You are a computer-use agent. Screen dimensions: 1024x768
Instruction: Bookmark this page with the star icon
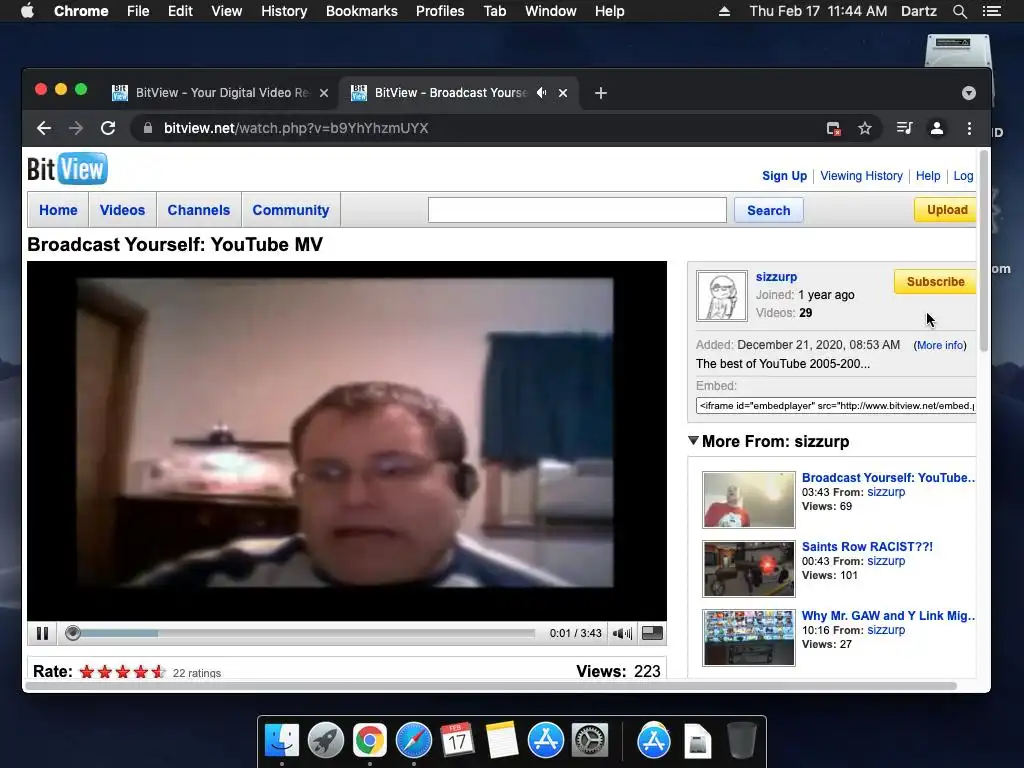click(865, 129)
